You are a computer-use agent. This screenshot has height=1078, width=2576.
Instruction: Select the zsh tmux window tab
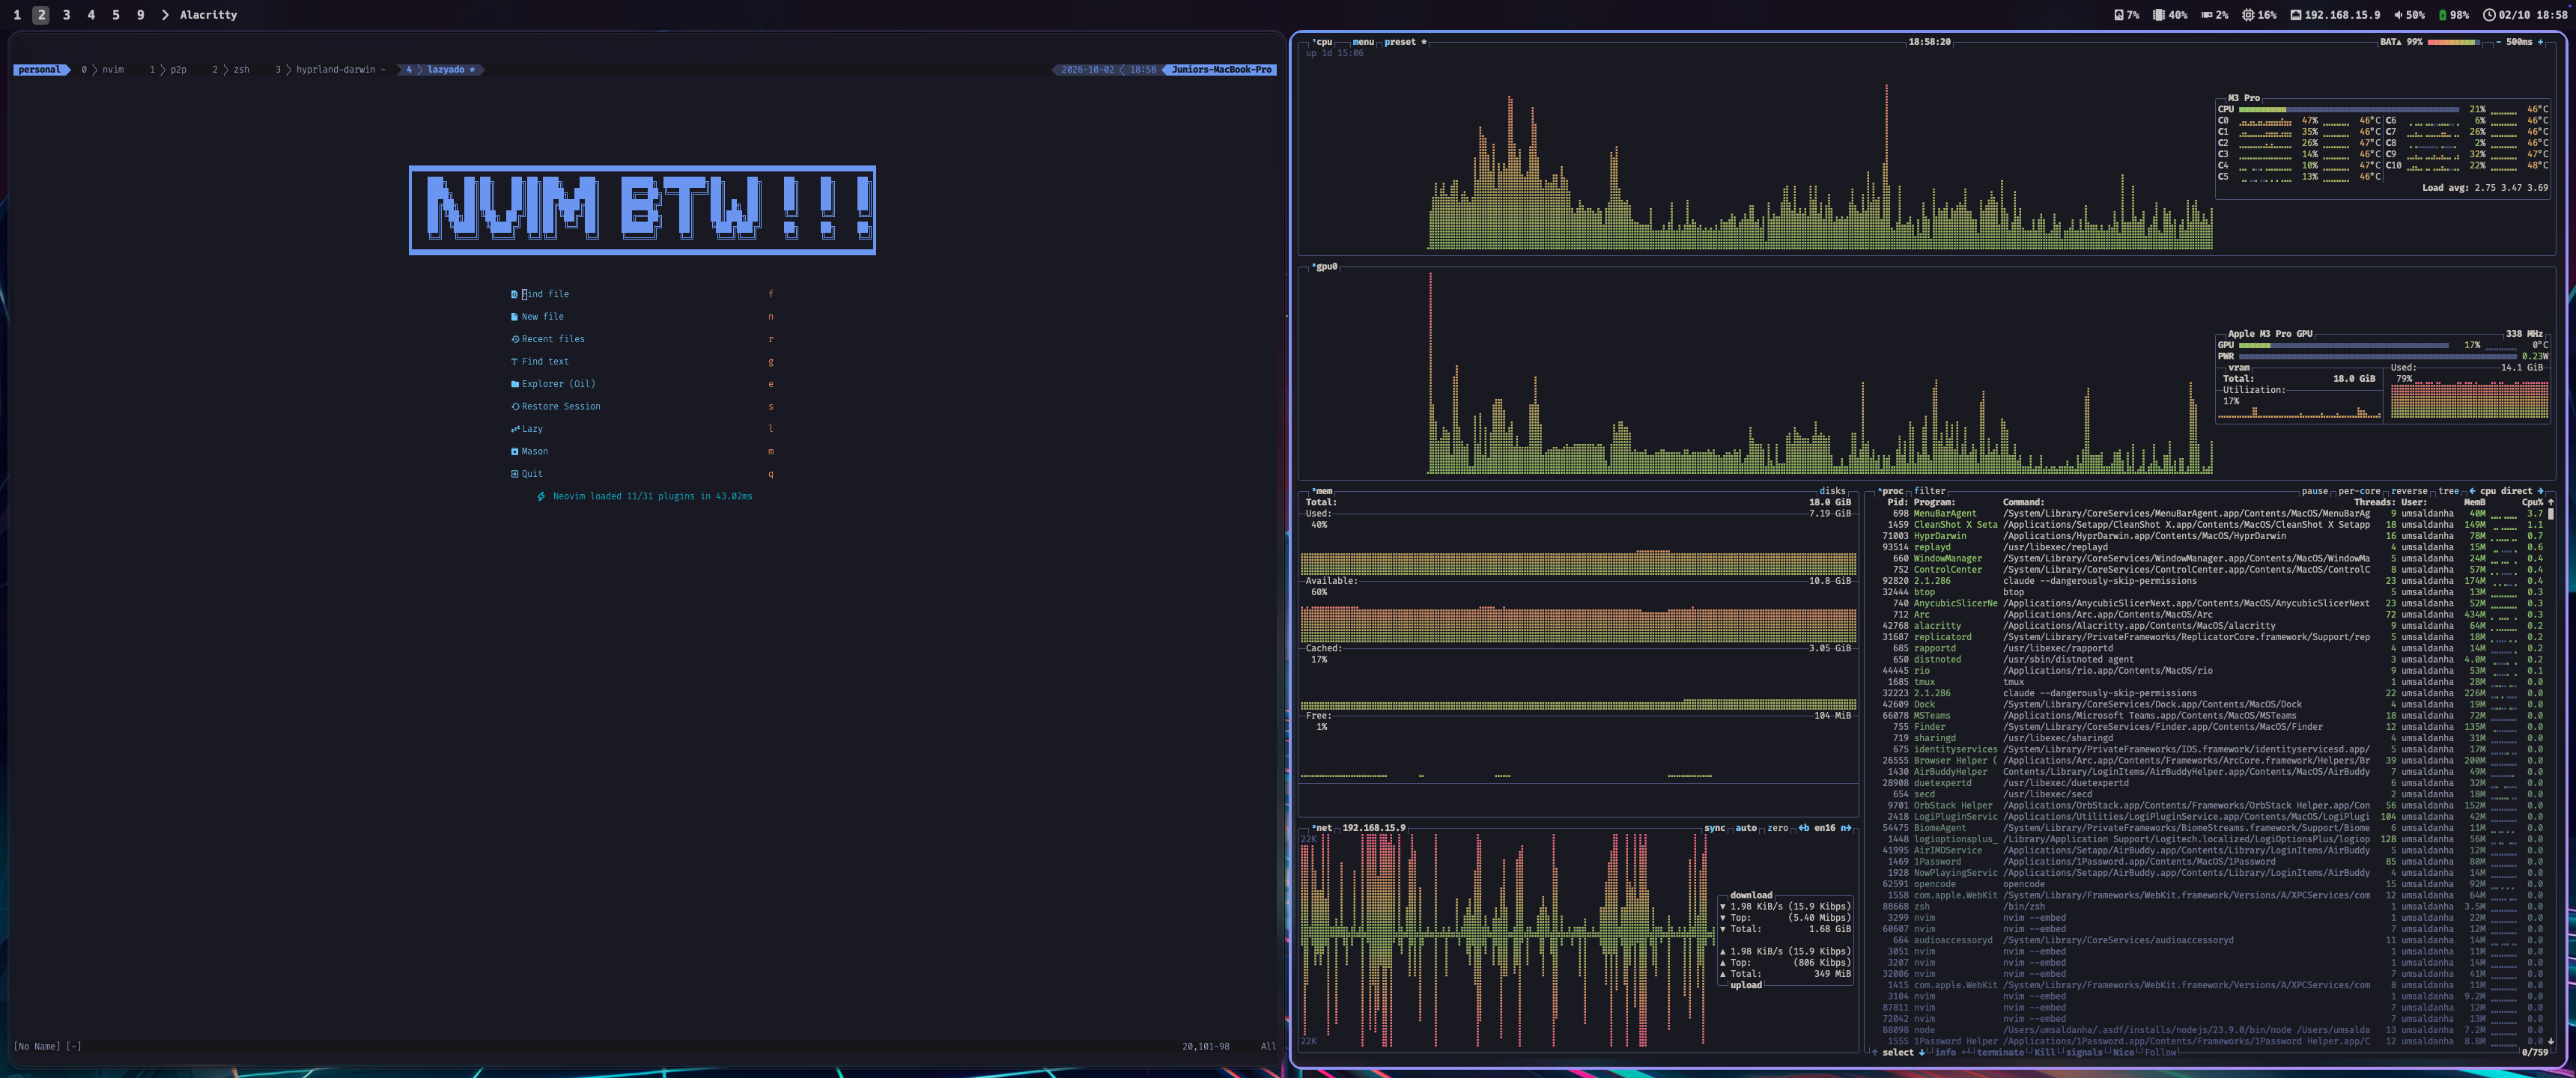point(232,70)
